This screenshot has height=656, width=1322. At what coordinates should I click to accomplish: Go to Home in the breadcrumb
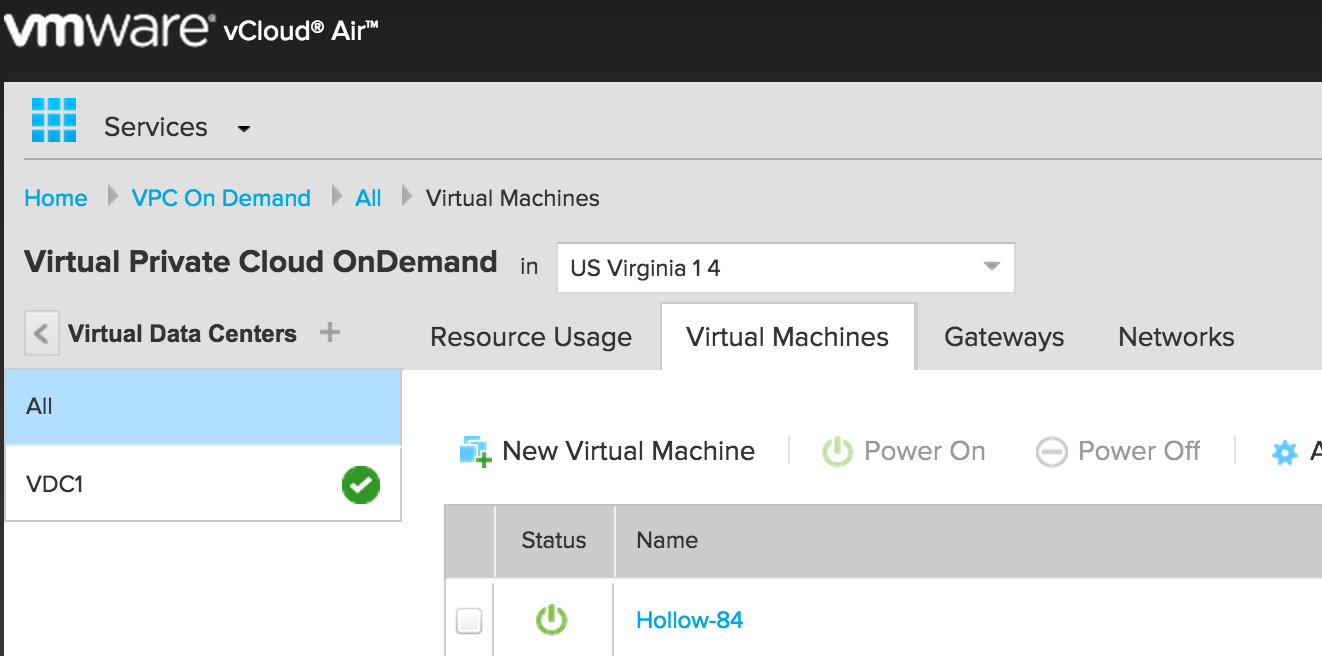(56, 198)
